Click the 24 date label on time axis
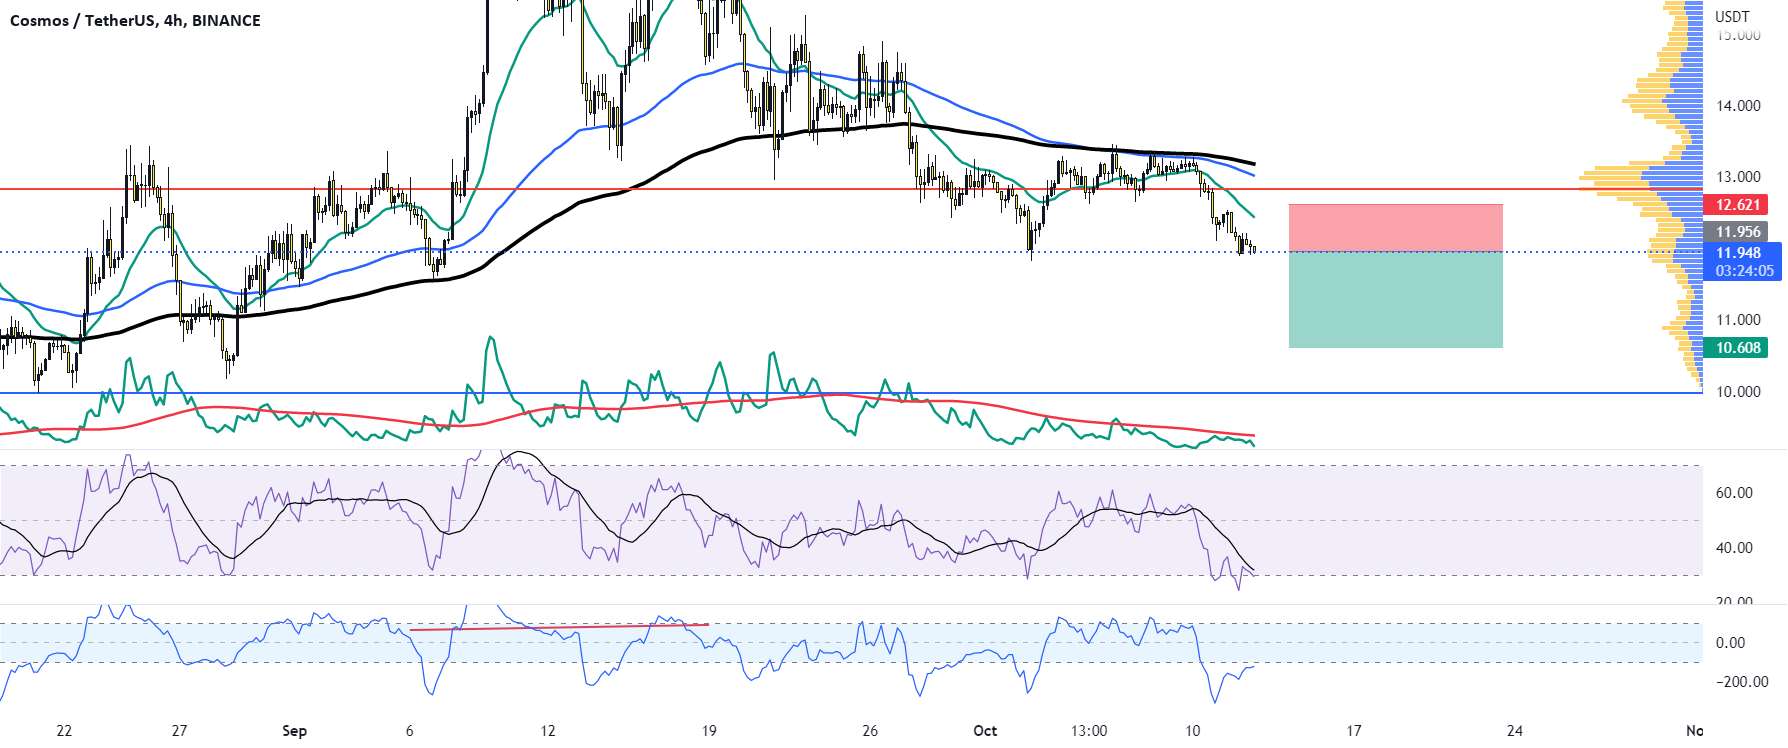This screenshot has height=748, width=1788. (1515, 731)
